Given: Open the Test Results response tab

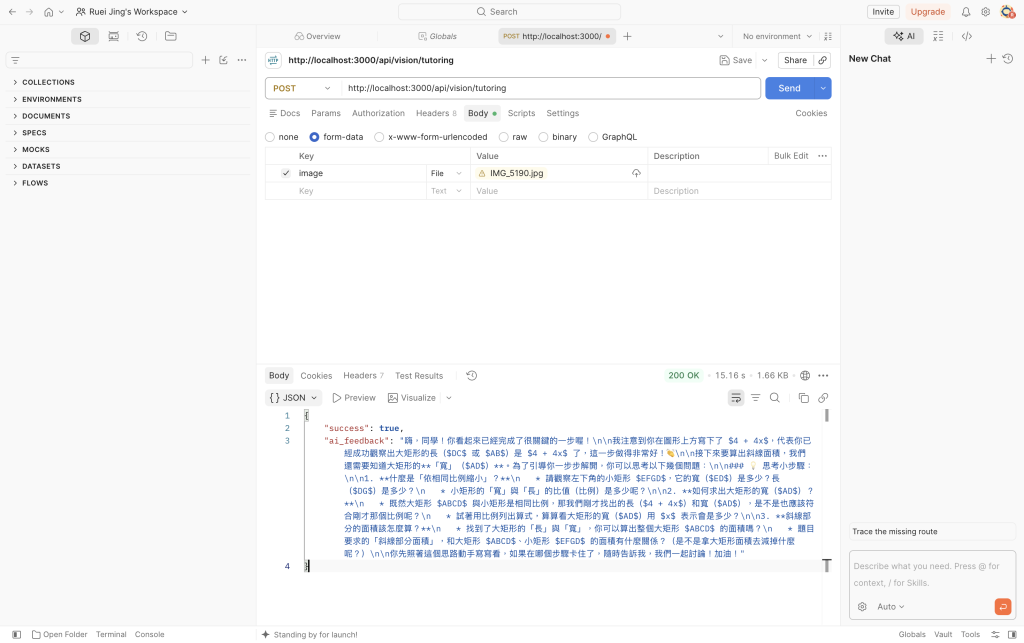Looking at the screenshot, I should [419, 375].
